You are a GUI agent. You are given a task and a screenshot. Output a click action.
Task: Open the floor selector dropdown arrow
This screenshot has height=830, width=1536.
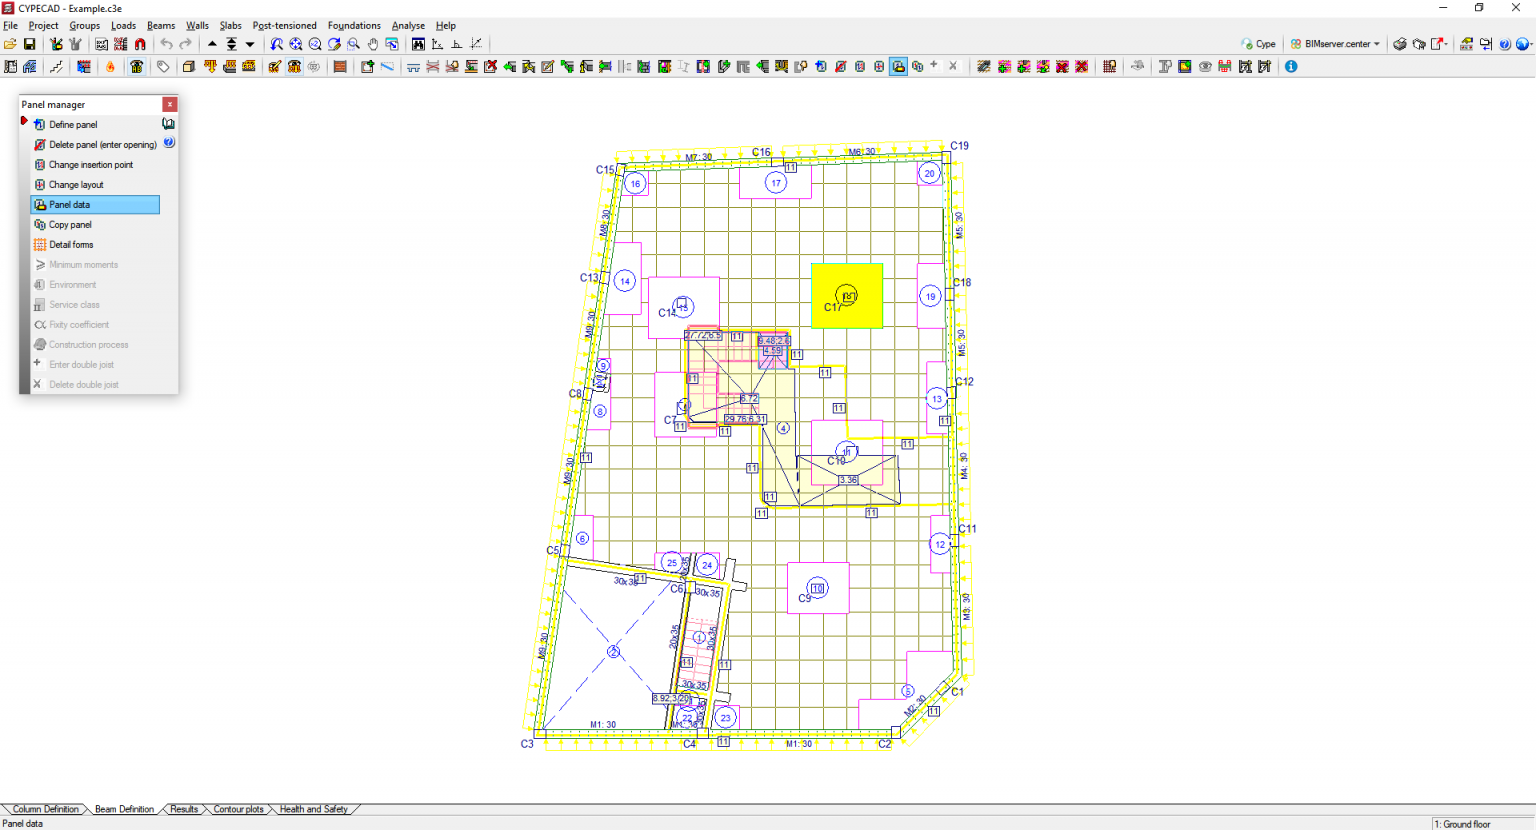[249, 44]
